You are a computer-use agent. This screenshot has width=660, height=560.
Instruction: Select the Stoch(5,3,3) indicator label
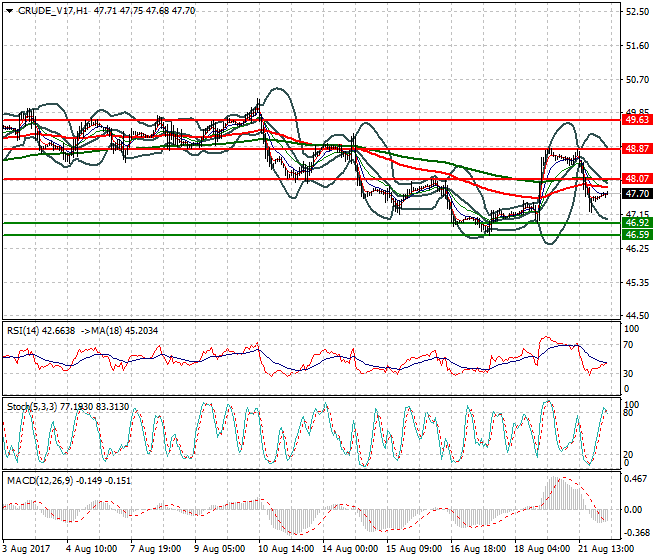(x=32, y=408)
